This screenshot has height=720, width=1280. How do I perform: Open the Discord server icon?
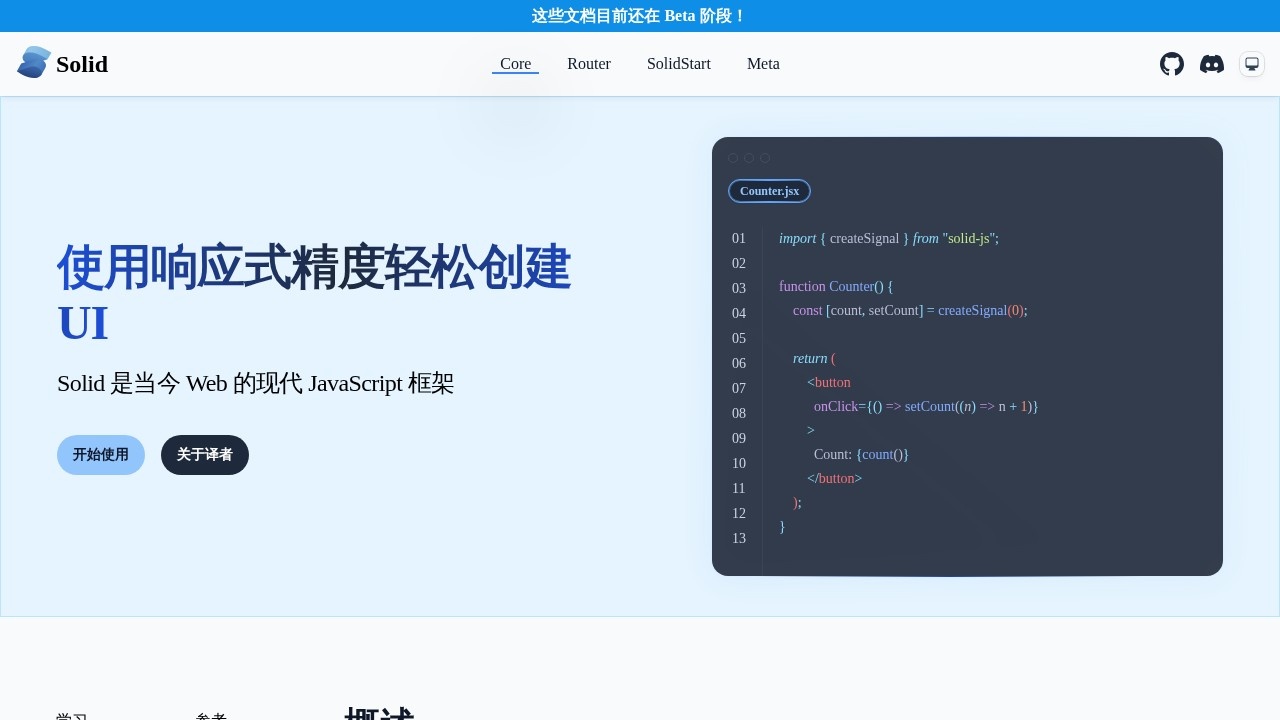(x=1212, y=64)
